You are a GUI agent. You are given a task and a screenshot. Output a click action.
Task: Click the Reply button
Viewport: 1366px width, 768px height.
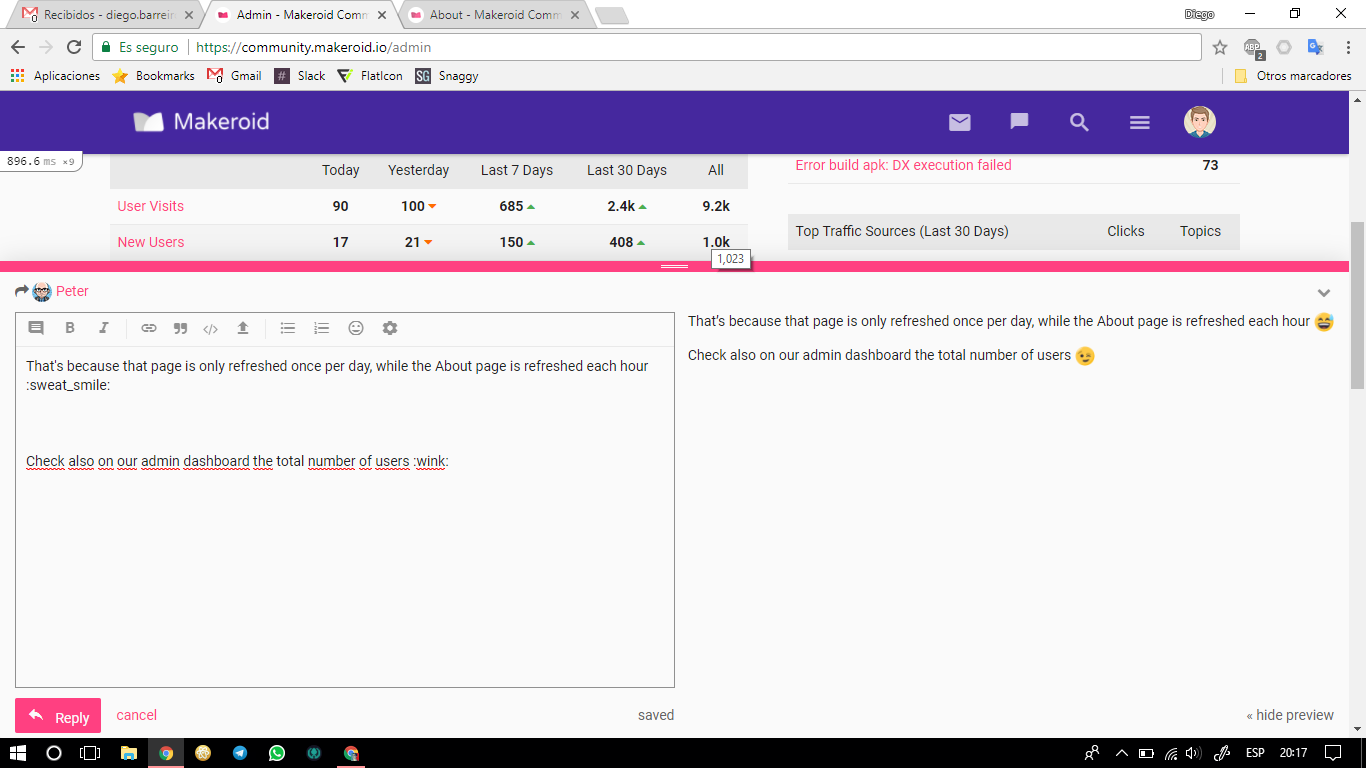pyautogui.click(x=58, y=716)
